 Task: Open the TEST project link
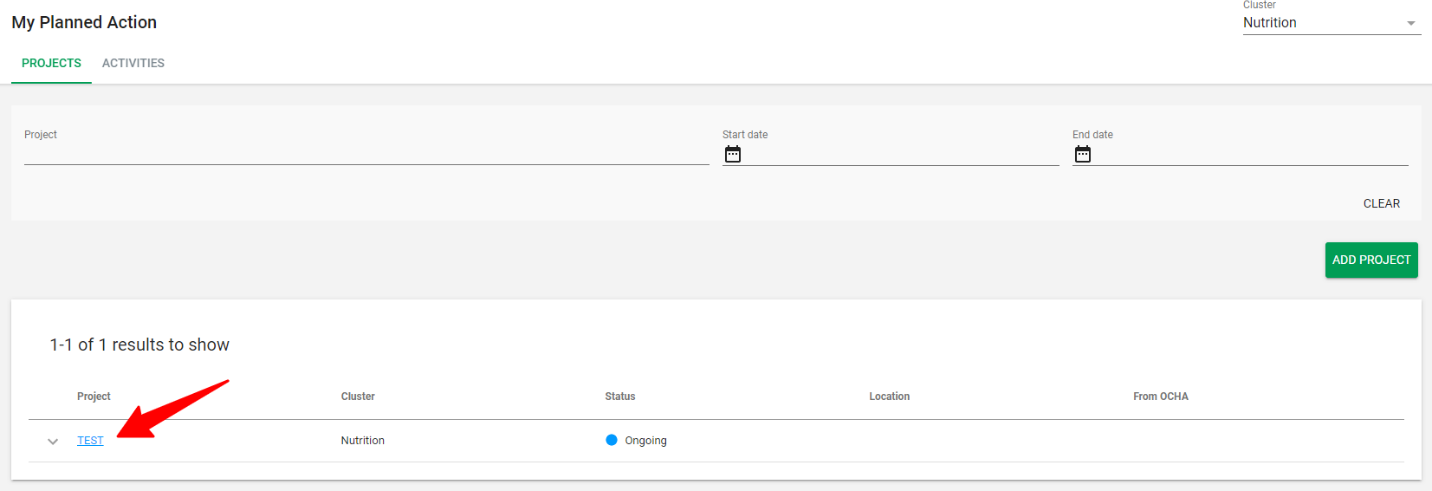pos(90,440)
